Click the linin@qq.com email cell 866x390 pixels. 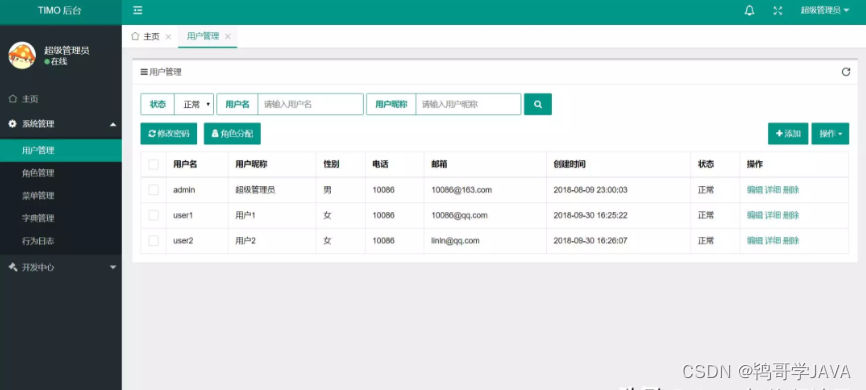coord(455,240)
